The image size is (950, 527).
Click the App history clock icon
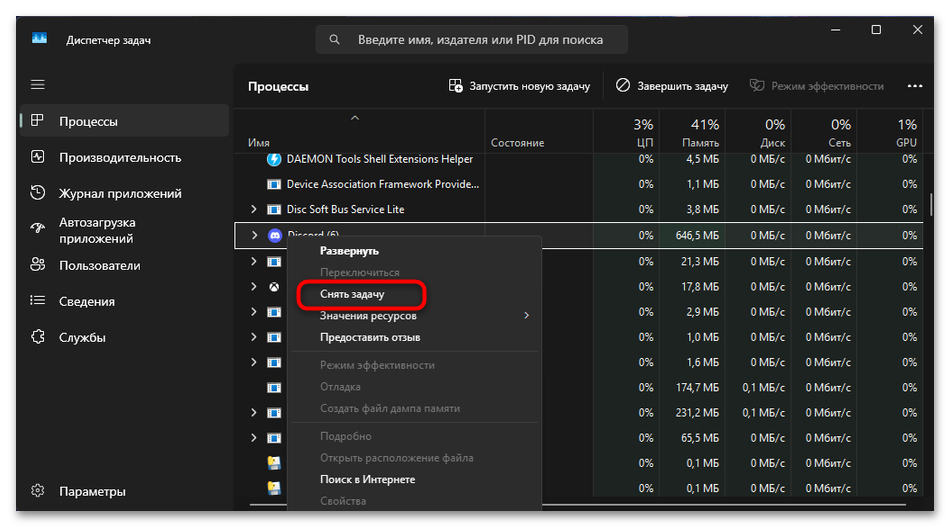38,193
